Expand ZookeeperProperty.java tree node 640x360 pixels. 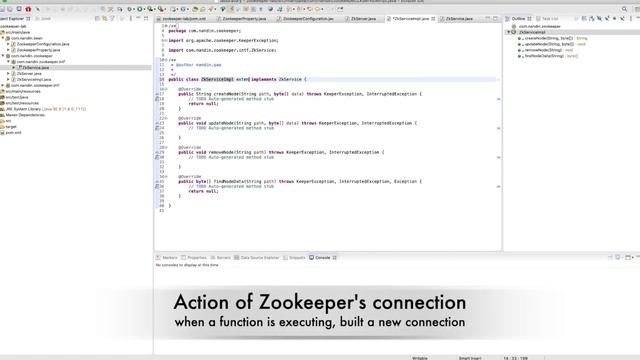click(x=8, y=50)
